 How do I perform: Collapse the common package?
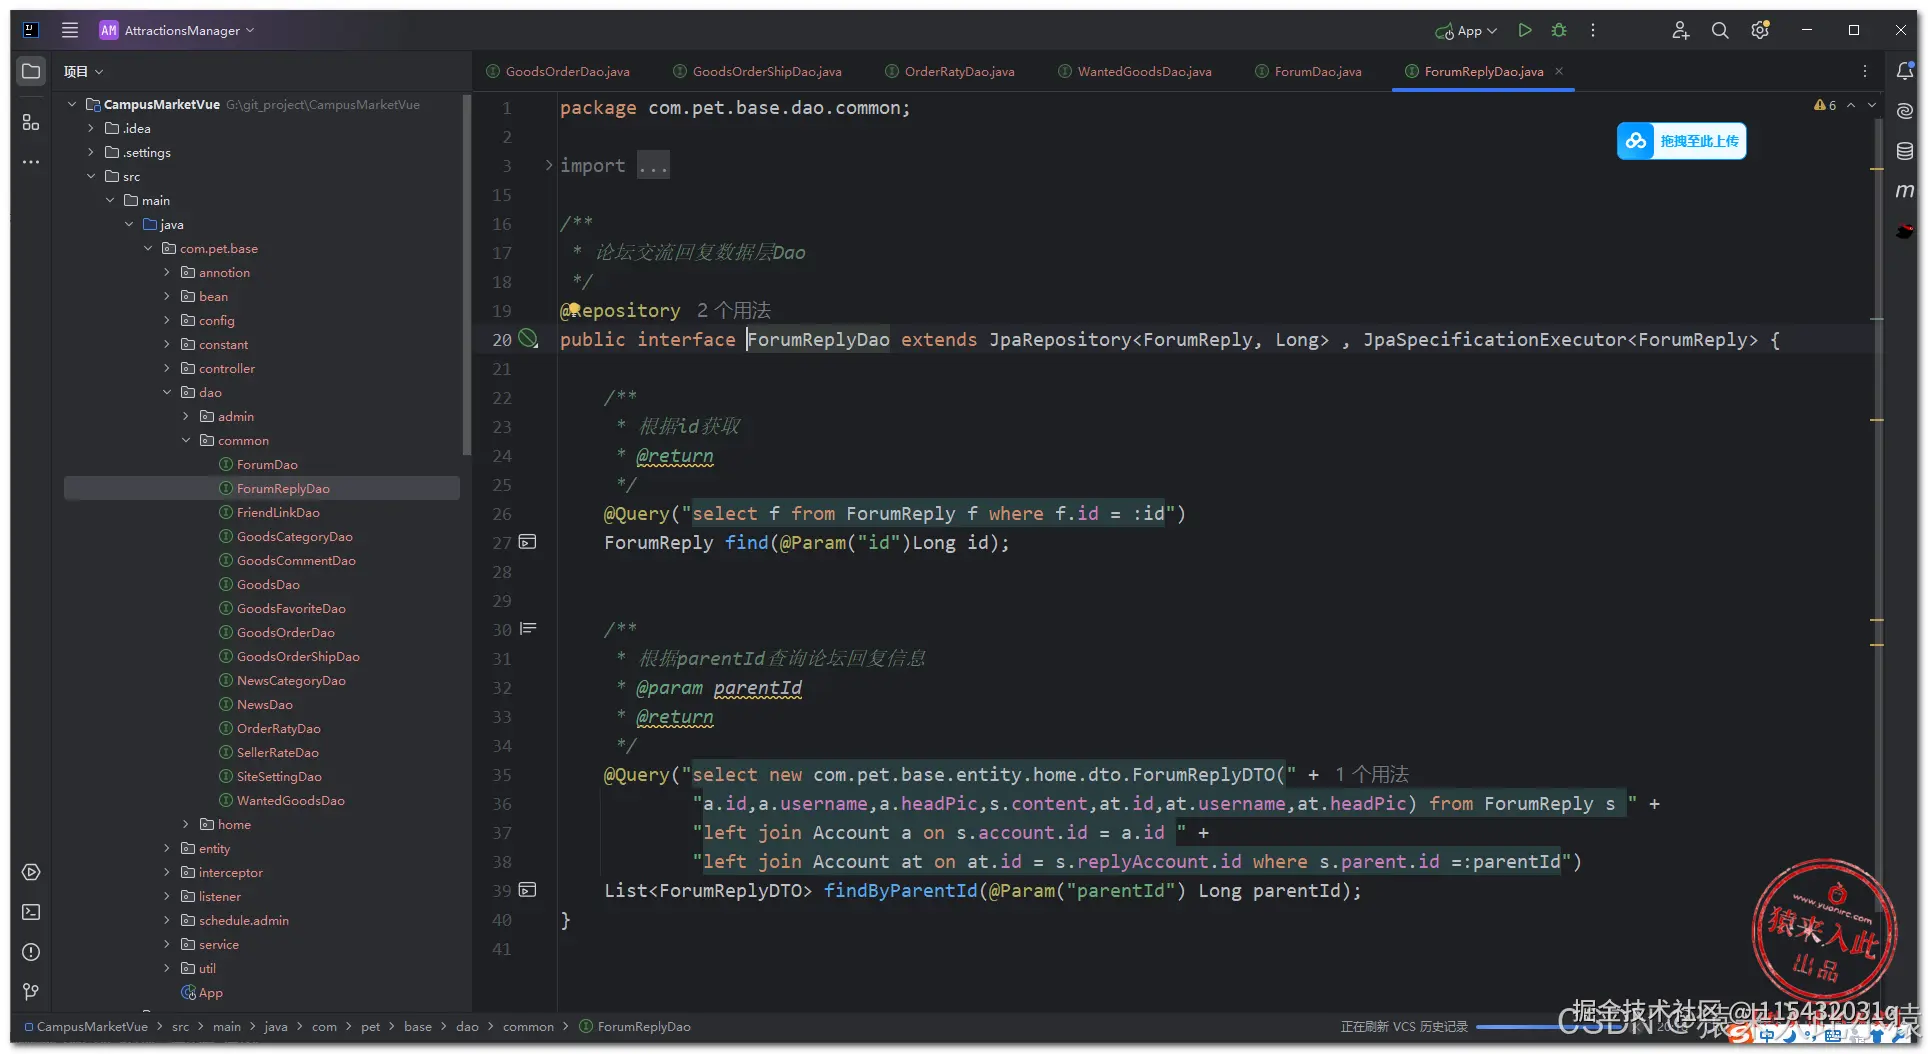coord(186,440)
